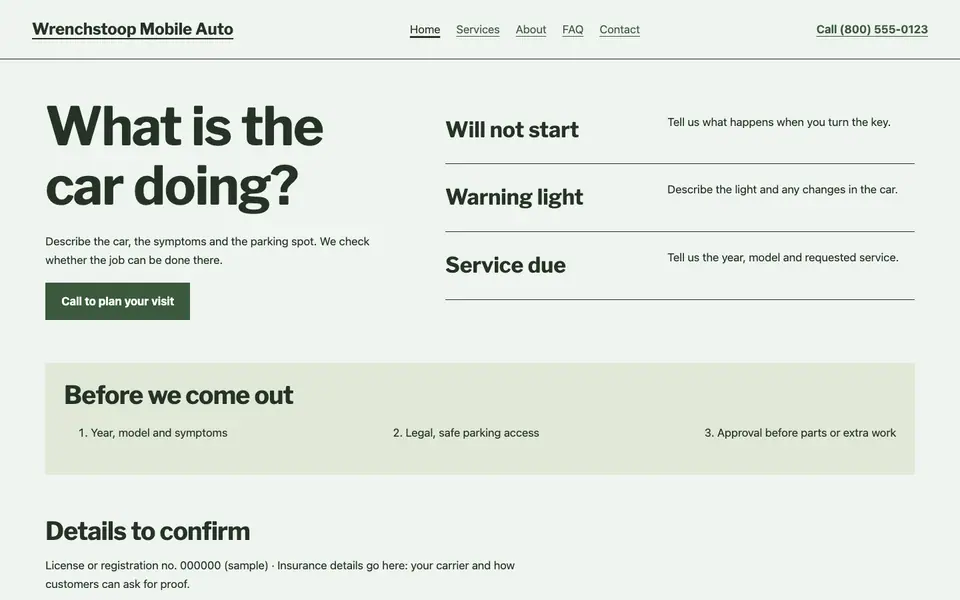960x600 pixels.
Task: Open the About nav link
Action: pos(531,29)
